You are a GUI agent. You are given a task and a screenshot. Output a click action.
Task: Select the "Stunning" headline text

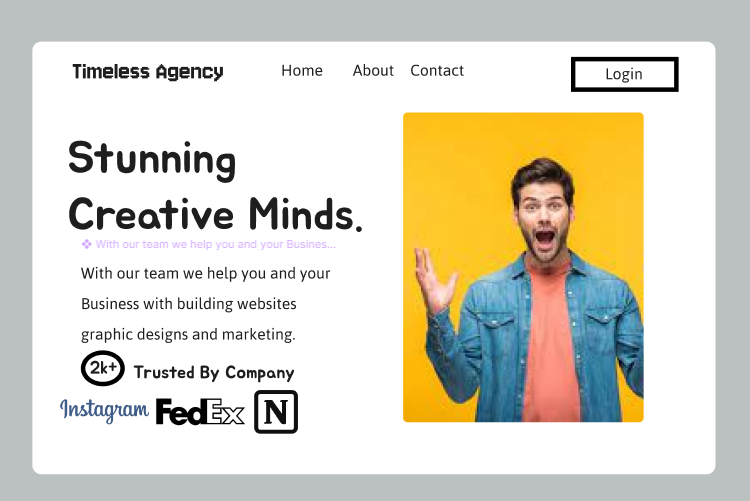(152, 160)
